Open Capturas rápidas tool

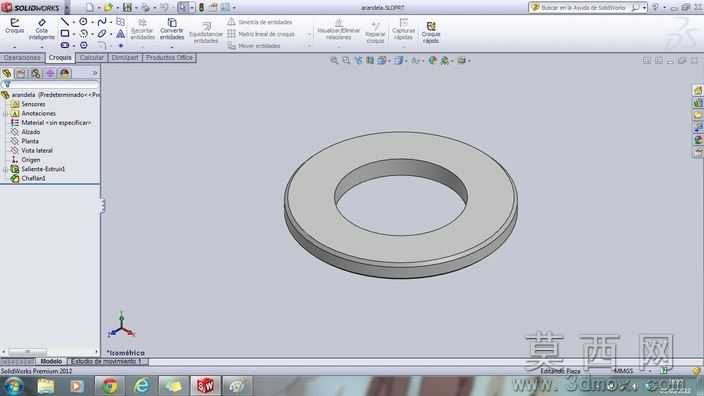click(x=403, y=30)
